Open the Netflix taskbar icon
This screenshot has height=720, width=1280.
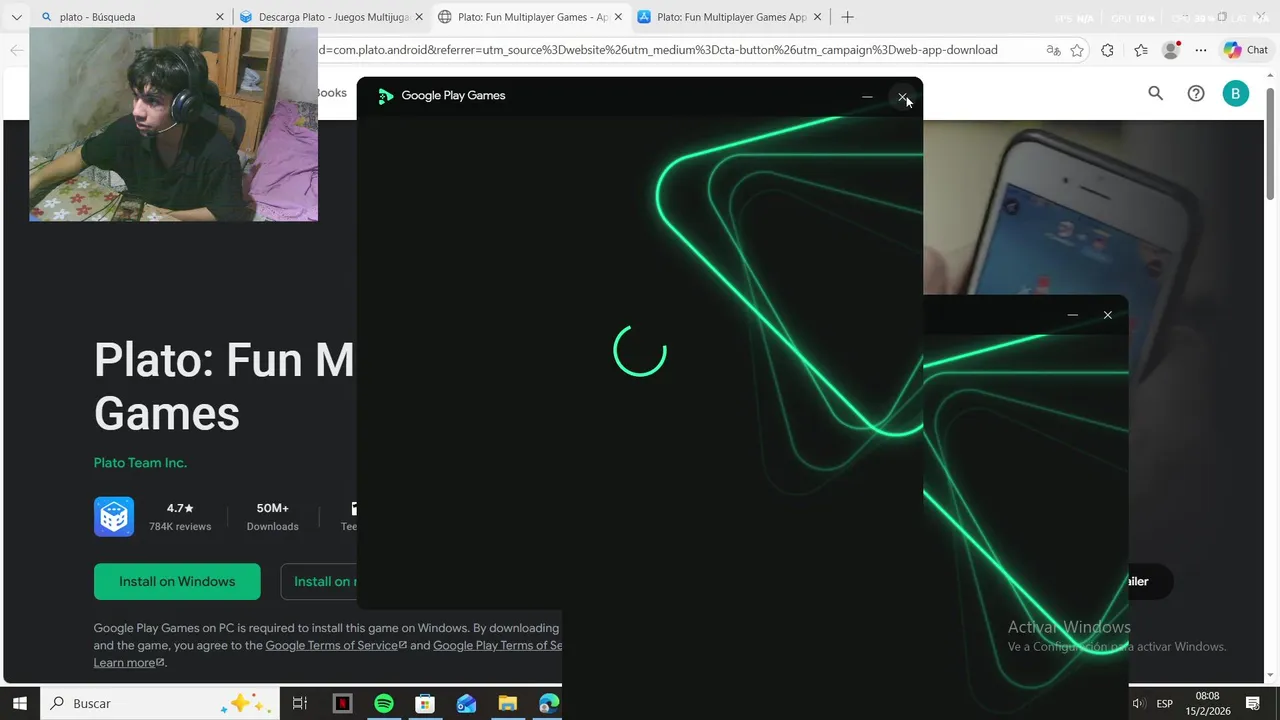tap(343, 703)
